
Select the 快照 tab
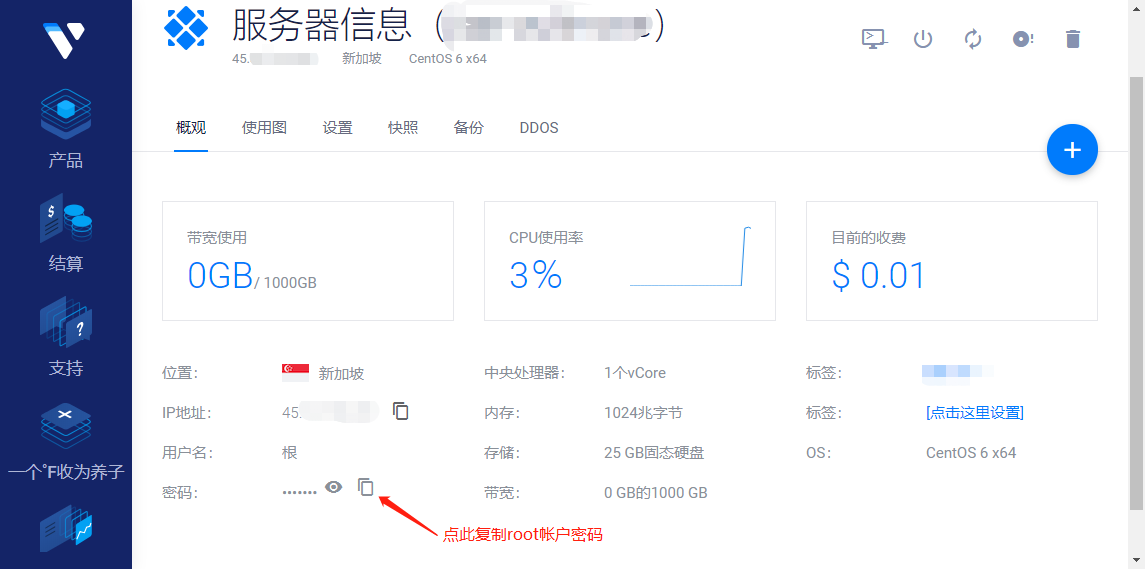coord(403,128)
